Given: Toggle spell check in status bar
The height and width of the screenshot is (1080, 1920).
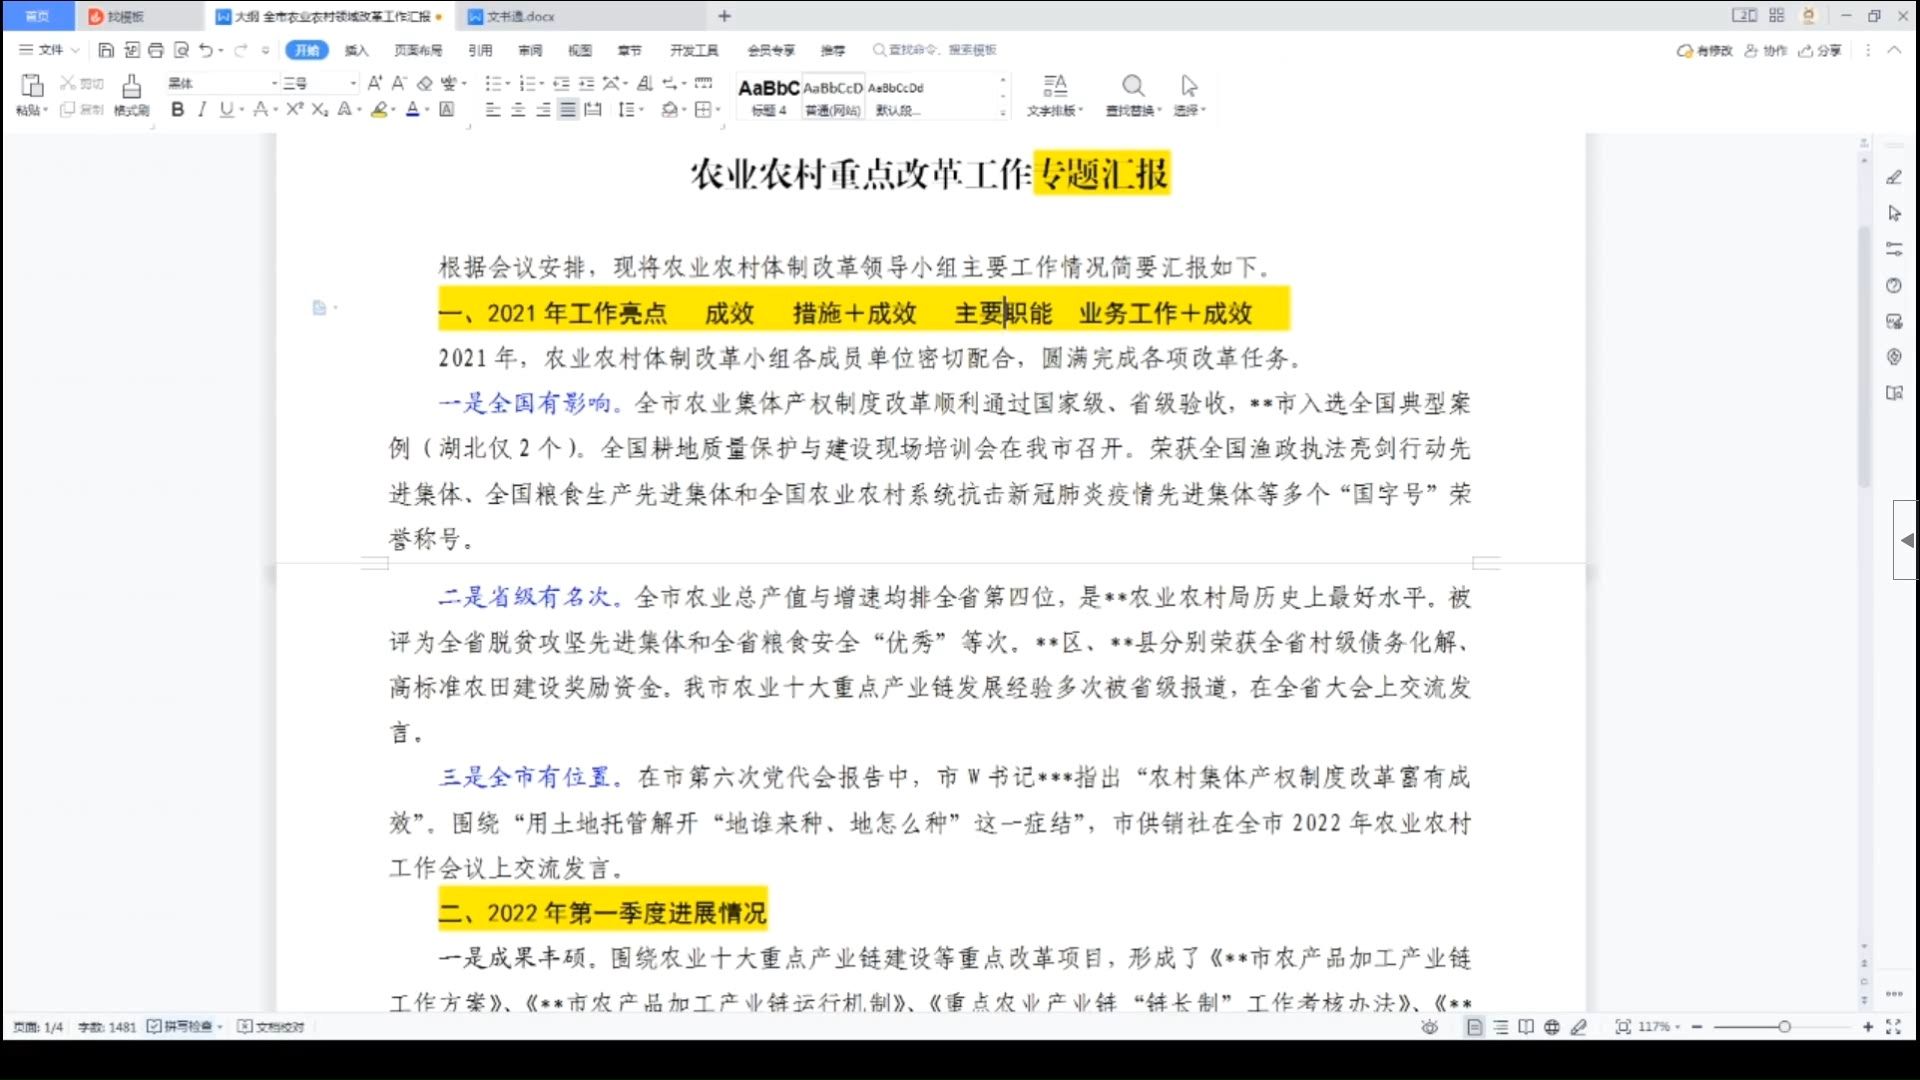Looking at the screenshot, I should [x=182, y=1027].
